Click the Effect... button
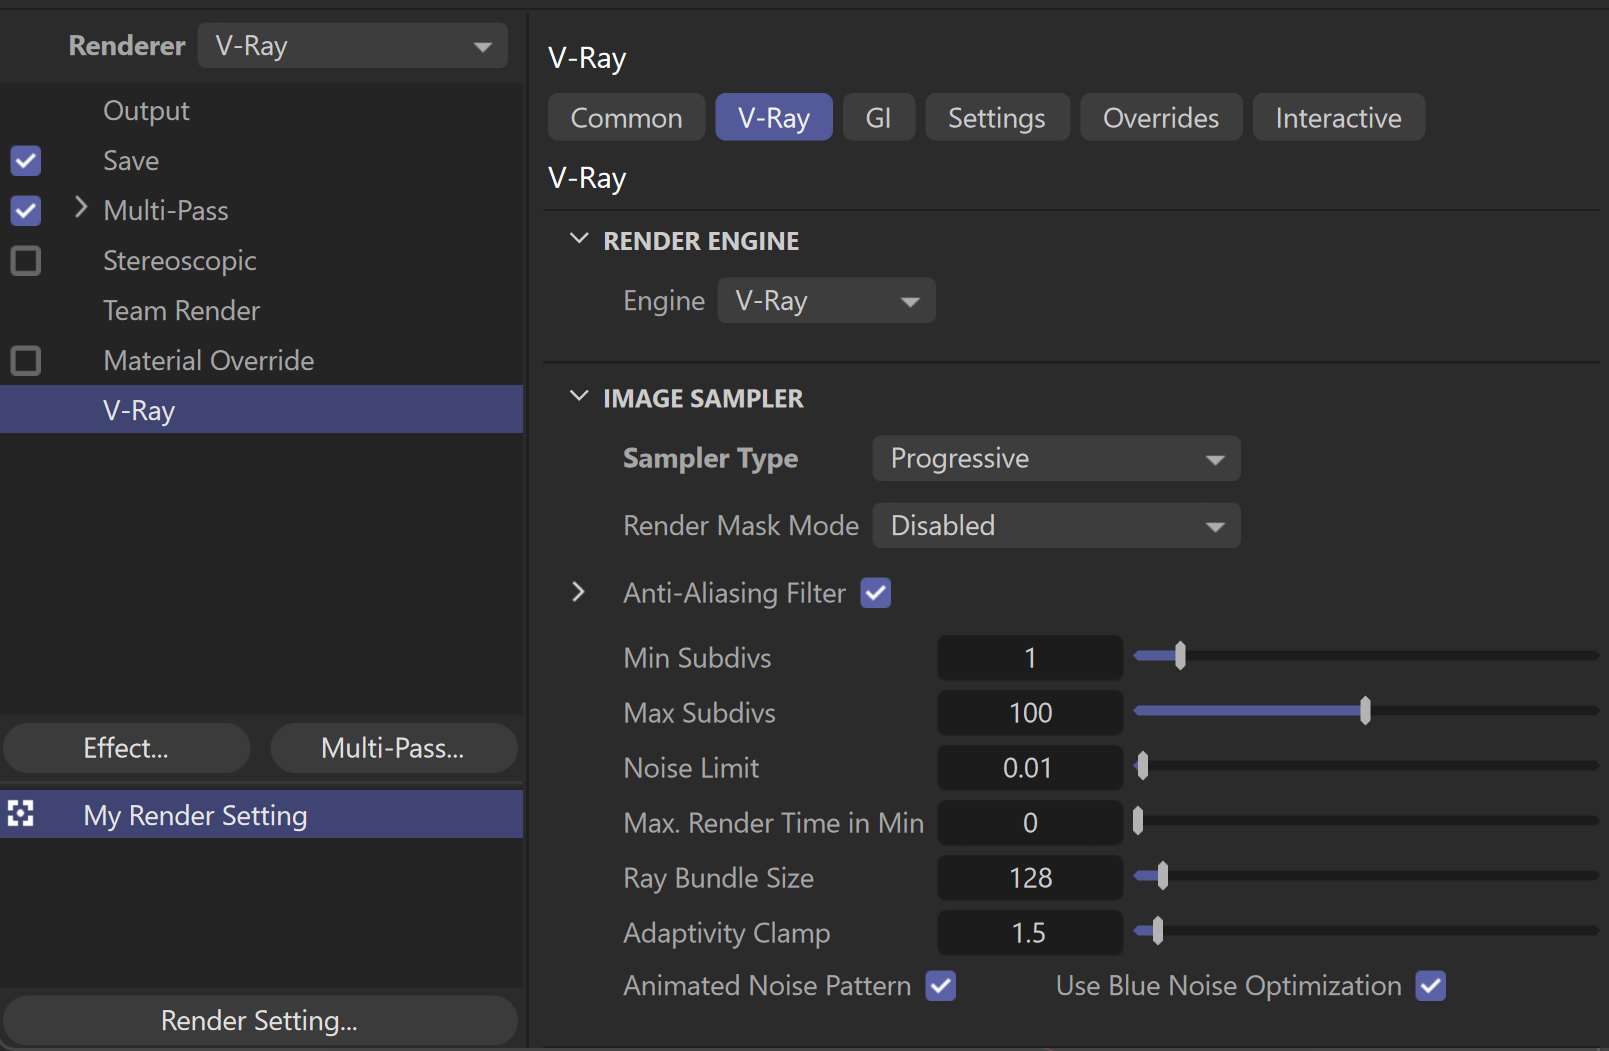This screenshot has width=1609, height=1051. [127, 748]
